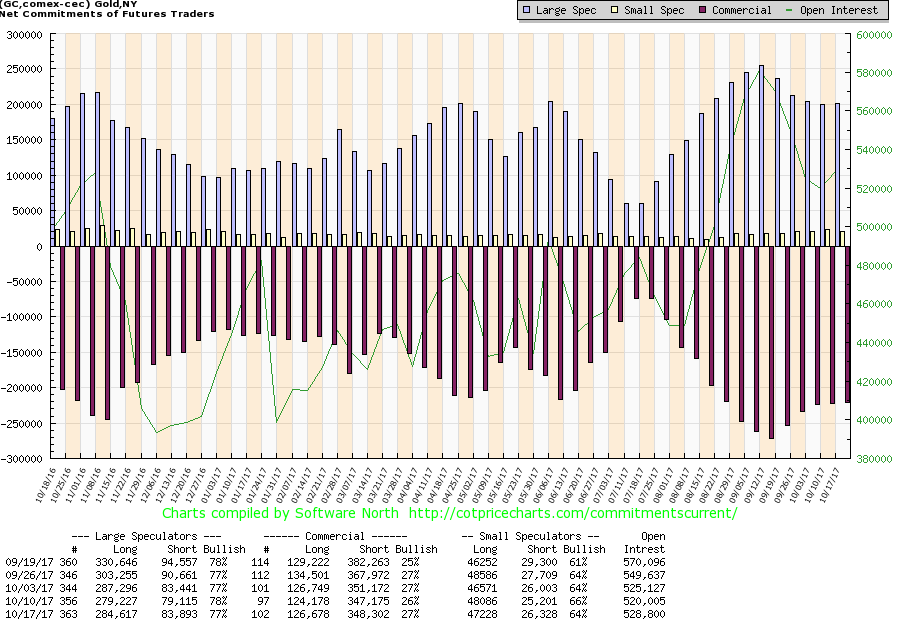Select the Commercial legend label
The height and width of the screenshot is (621, 900).
[743, 10]
